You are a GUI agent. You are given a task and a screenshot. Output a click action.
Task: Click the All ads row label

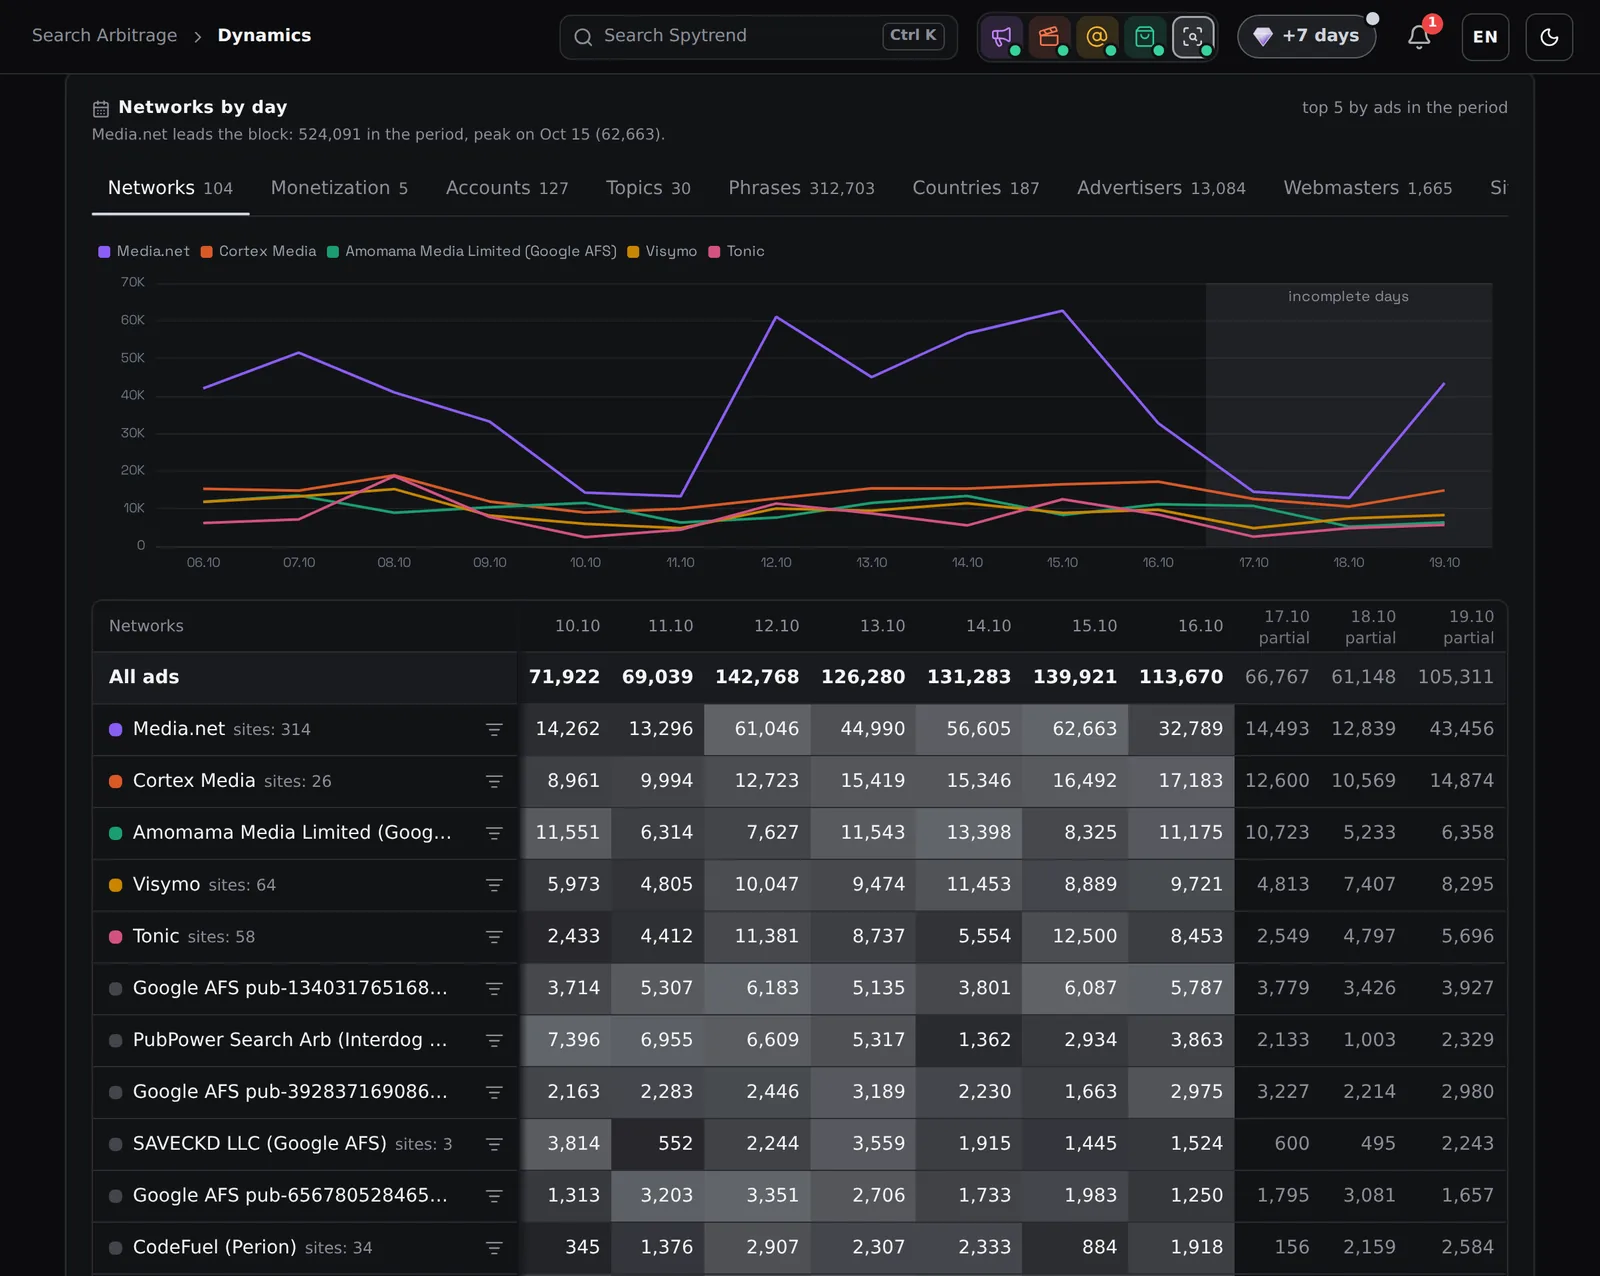point(144,677)
